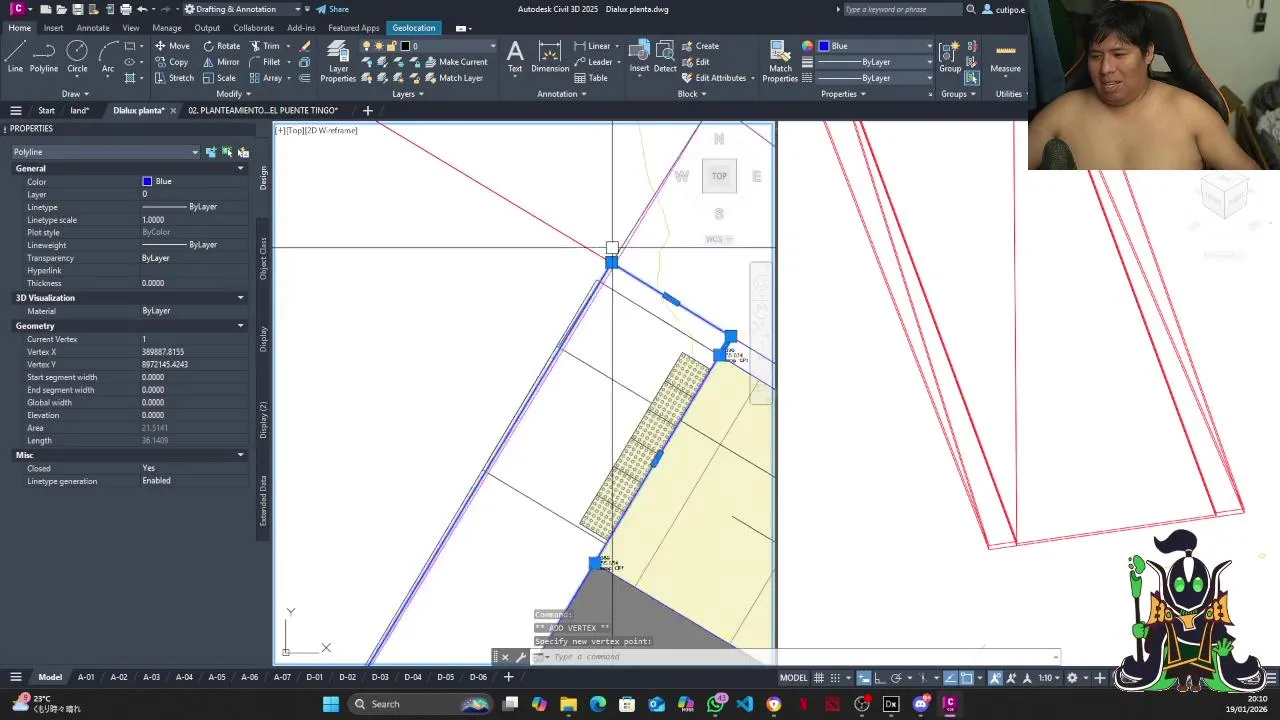Select the Circle draw tool

pyautogui.click(x=77, y=57)
